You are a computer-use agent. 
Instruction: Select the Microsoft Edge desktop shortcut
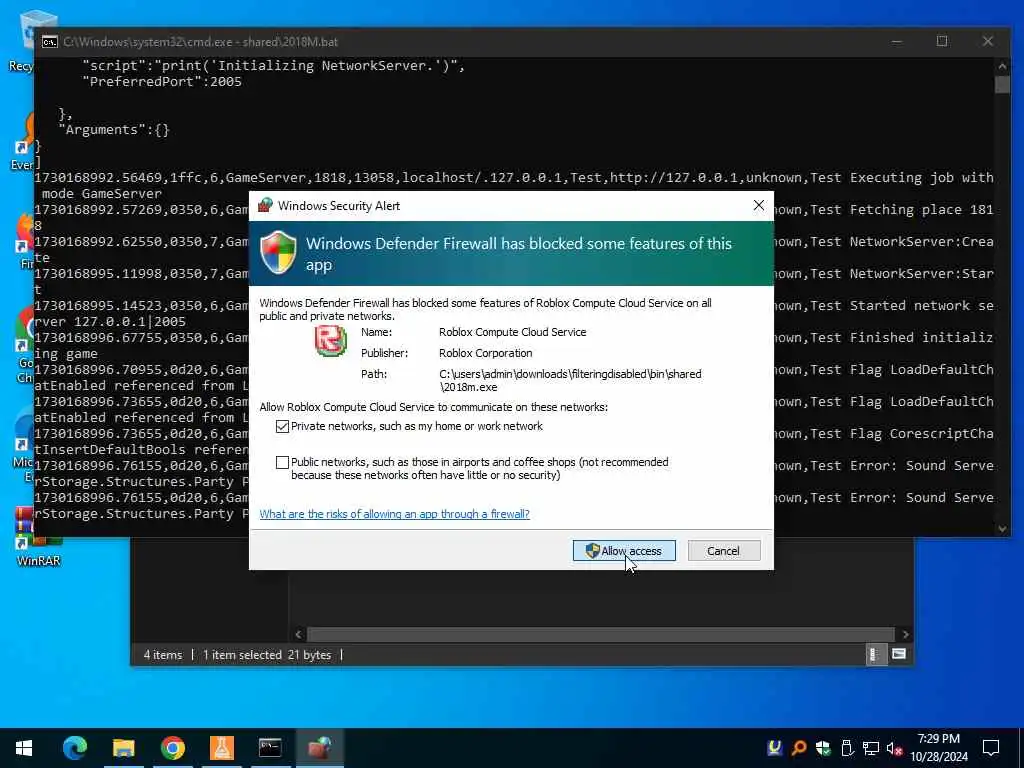(25, 447)
